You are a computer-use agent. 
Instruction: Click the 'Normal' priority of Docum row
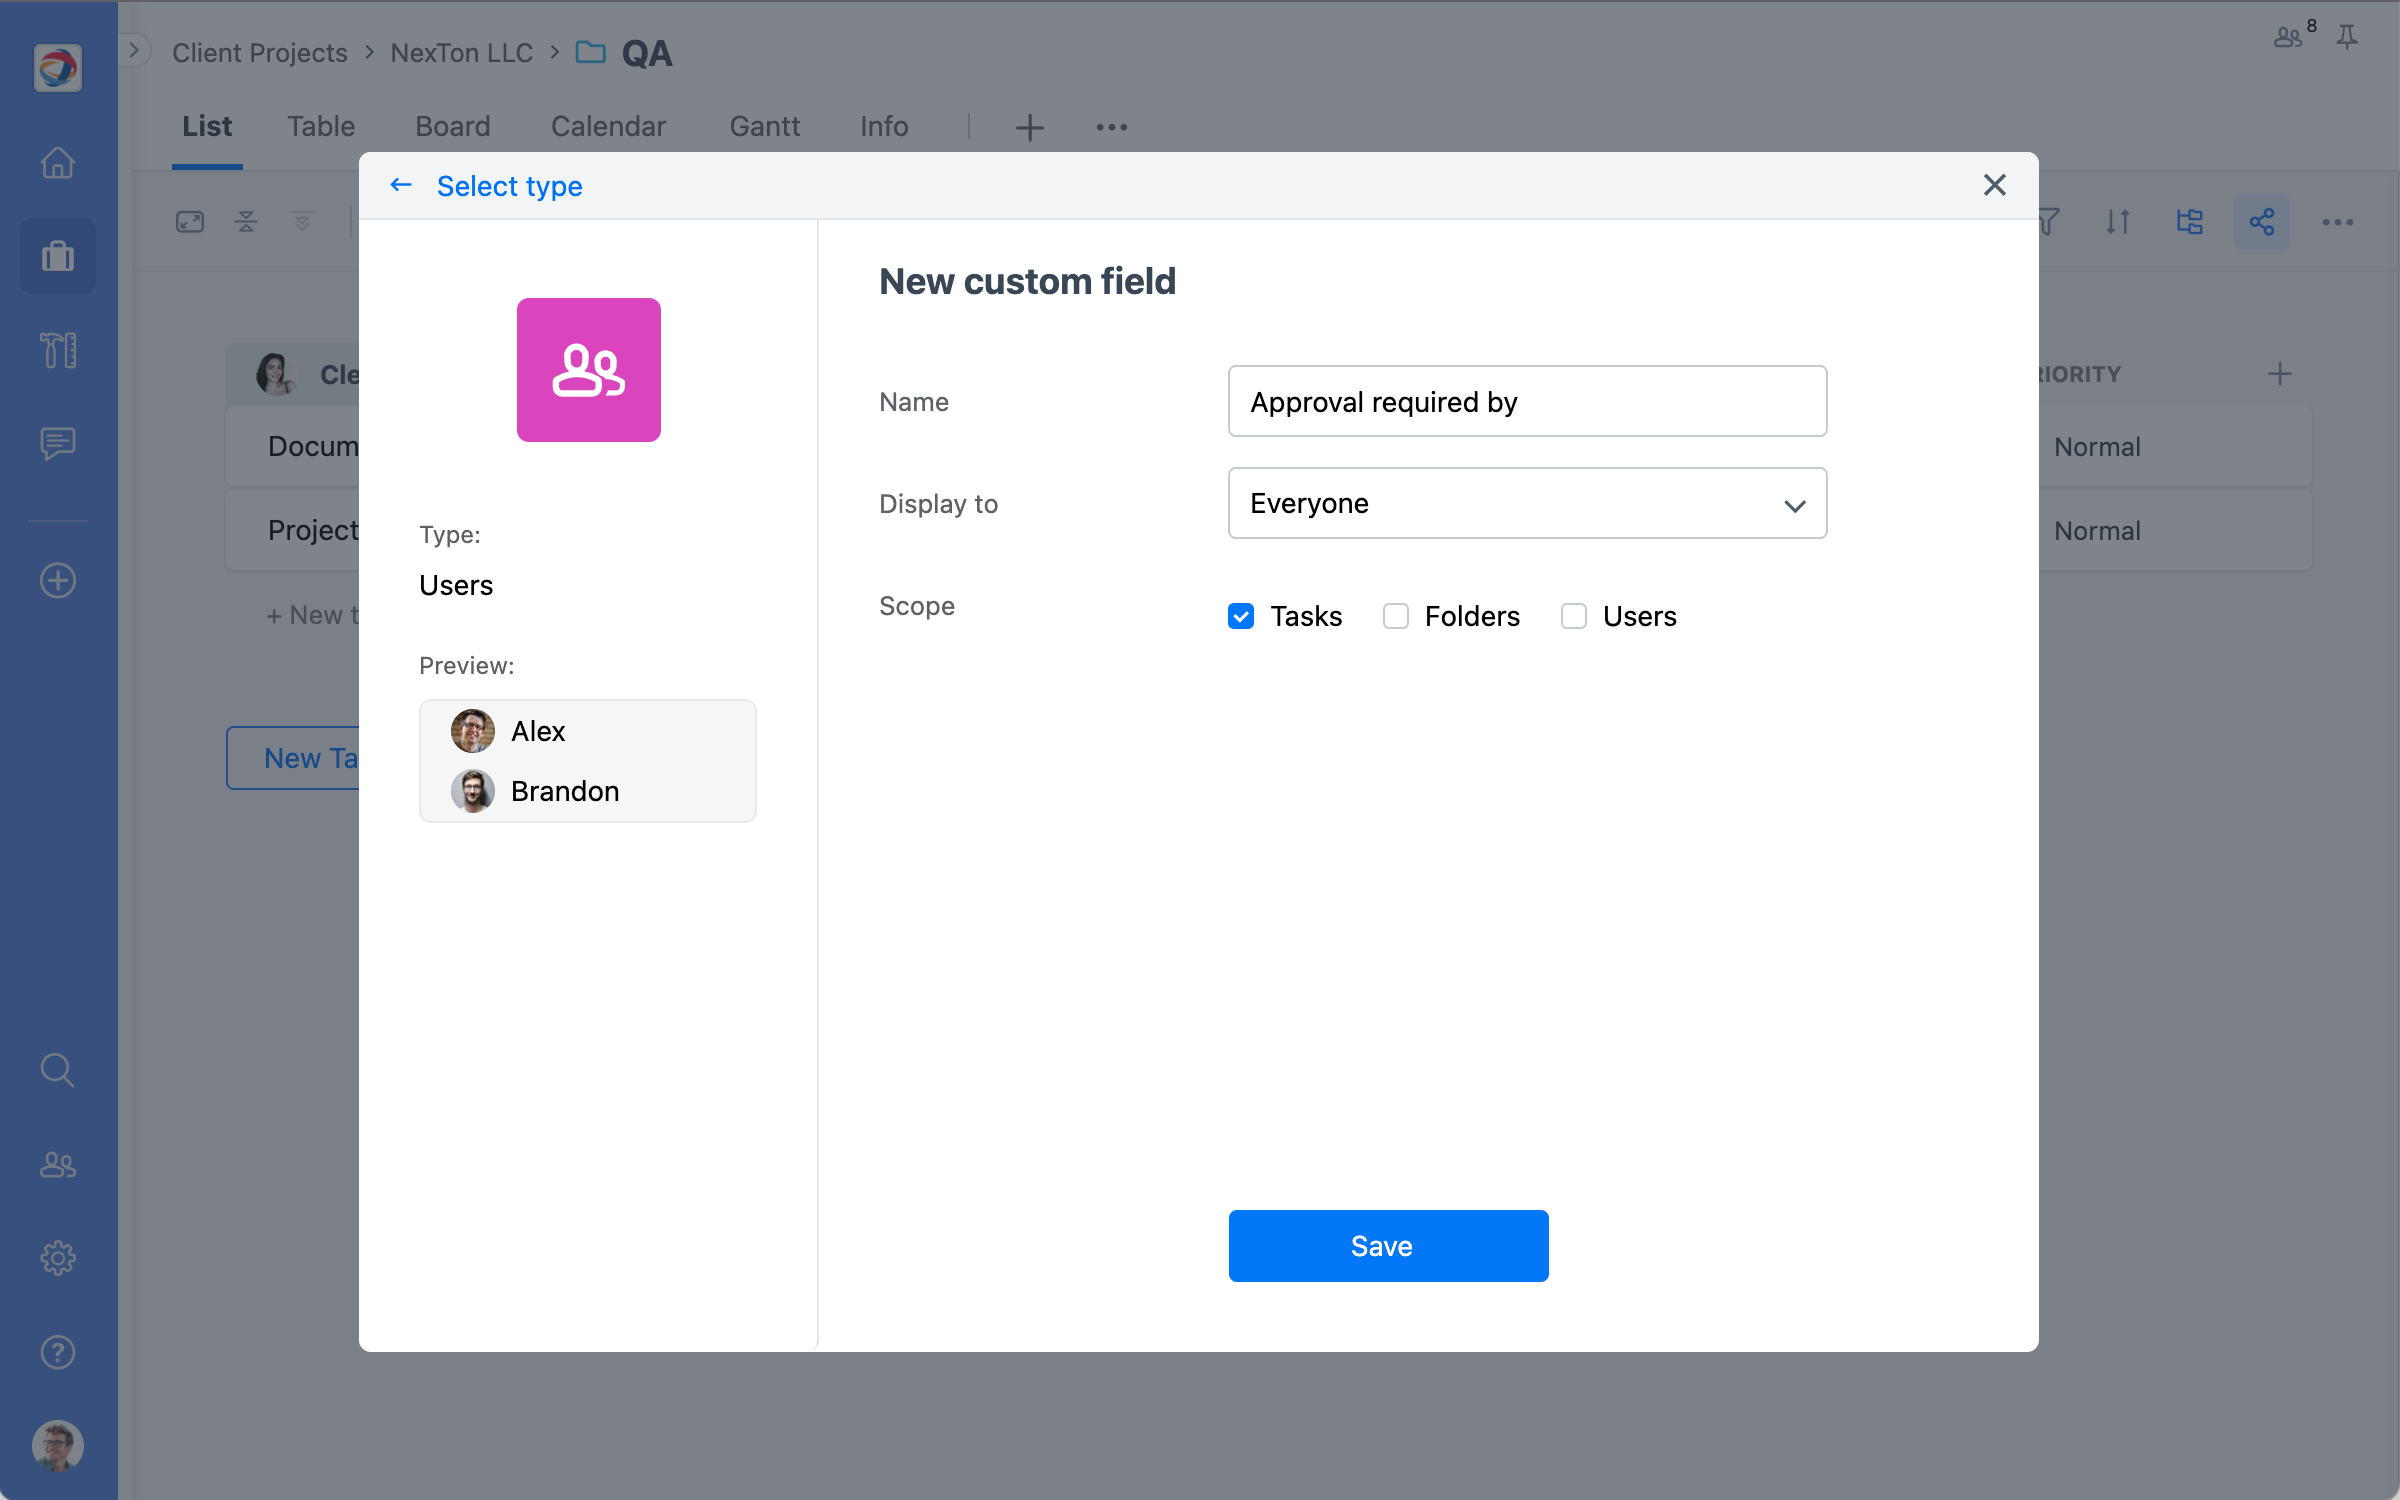2097,447
